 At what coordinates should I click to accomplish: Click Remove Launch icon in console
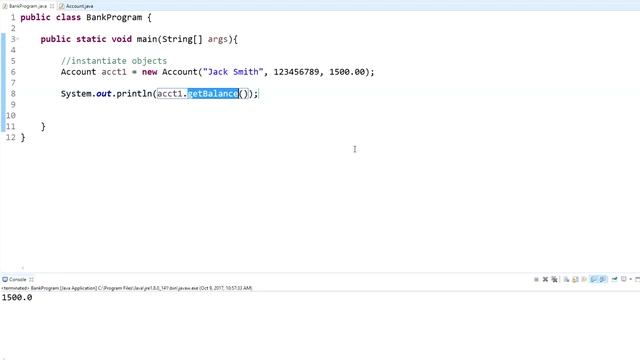545,280
